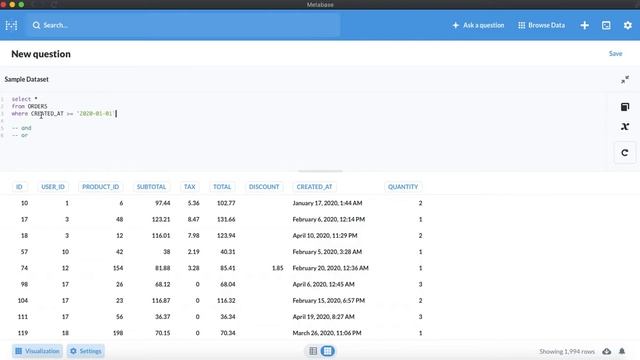Click cell February 6, 2020, 12:14 PM
The image size is (640, 360).
coord(329,219)
